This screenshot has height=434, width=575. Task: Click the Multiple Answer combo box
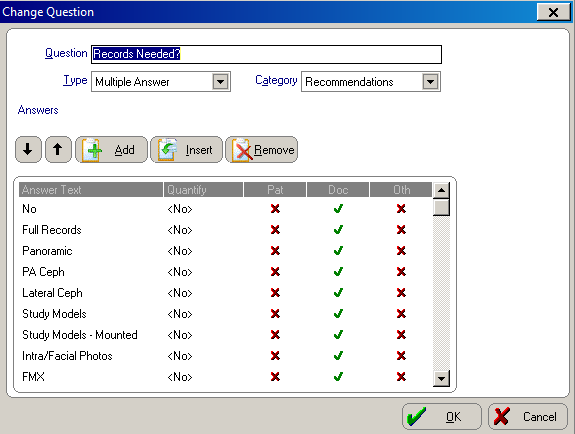(x=161, y=81)
